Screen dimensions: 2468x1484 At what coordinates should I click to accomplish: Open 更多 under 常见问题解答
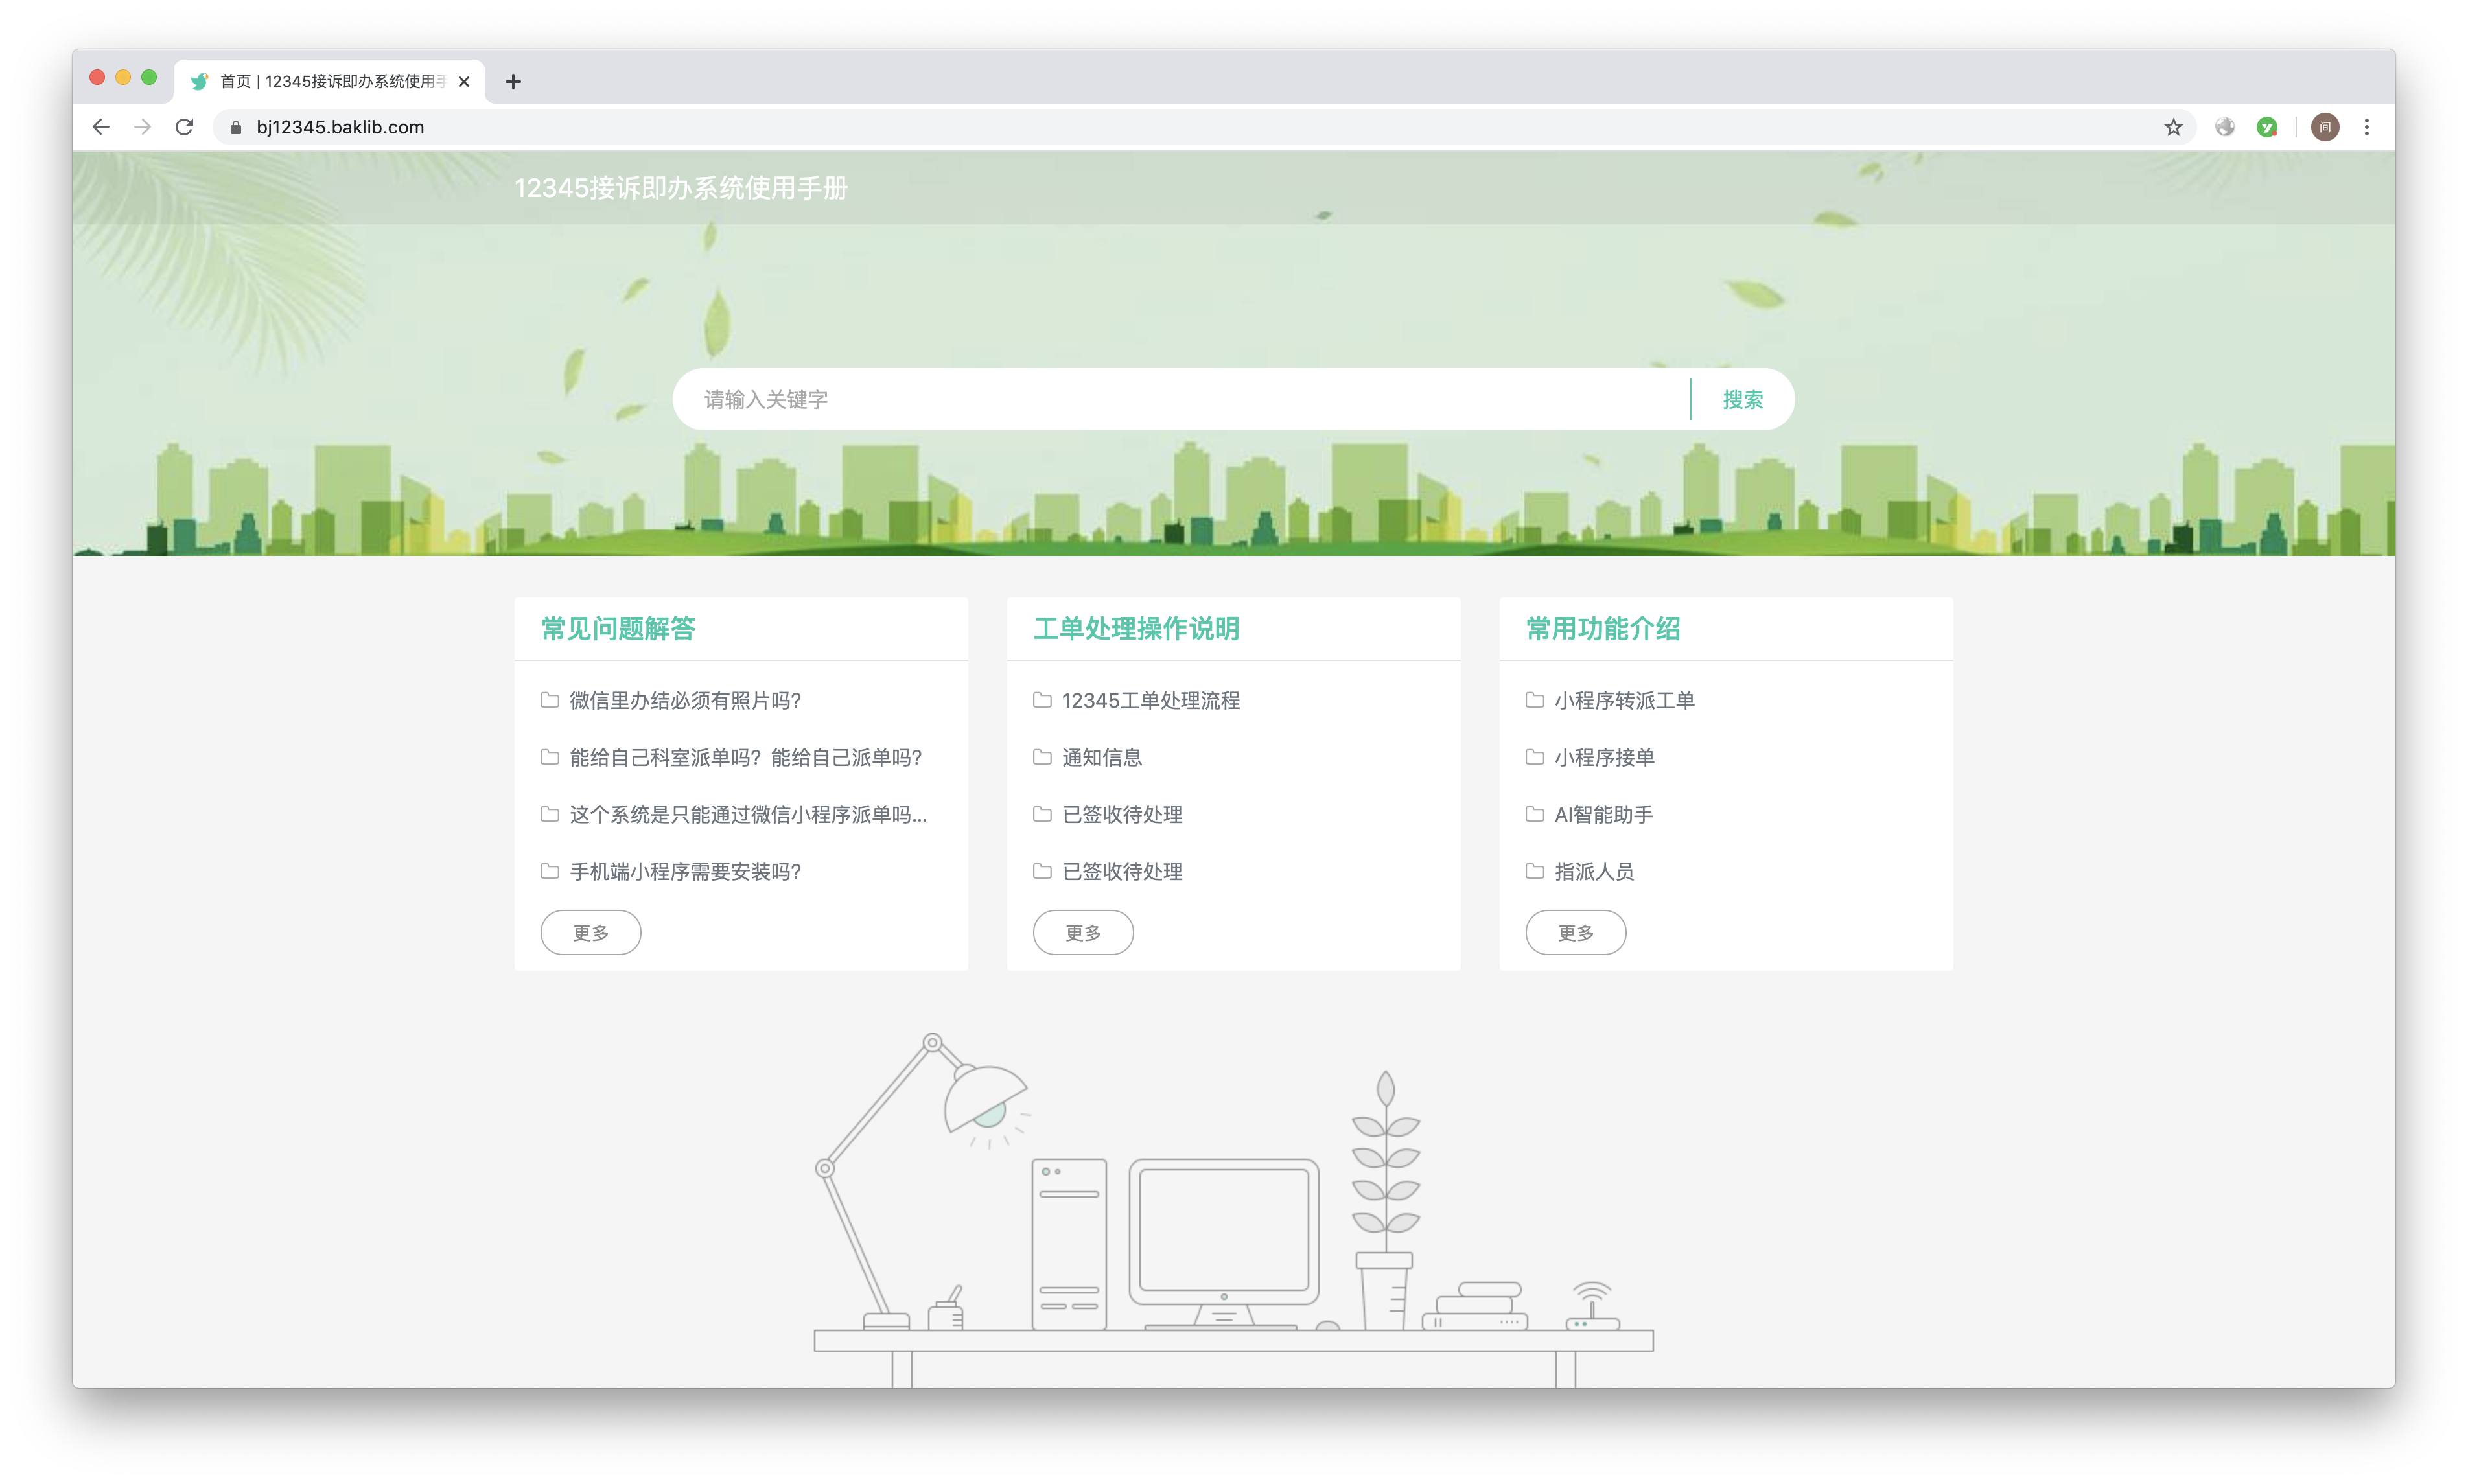point(590,933)
